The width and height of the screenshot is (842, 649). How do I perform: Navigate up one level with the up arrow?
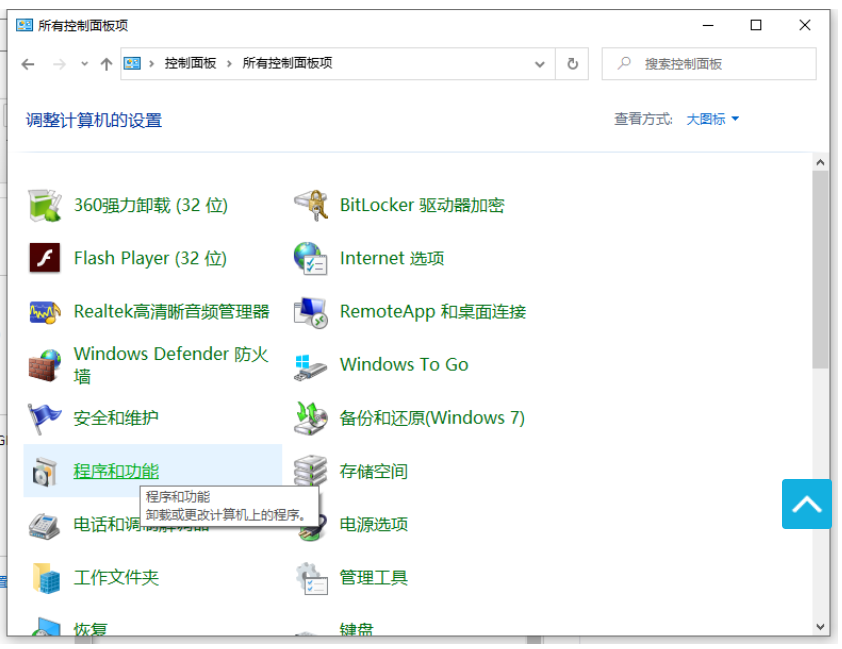pos(106,64)
